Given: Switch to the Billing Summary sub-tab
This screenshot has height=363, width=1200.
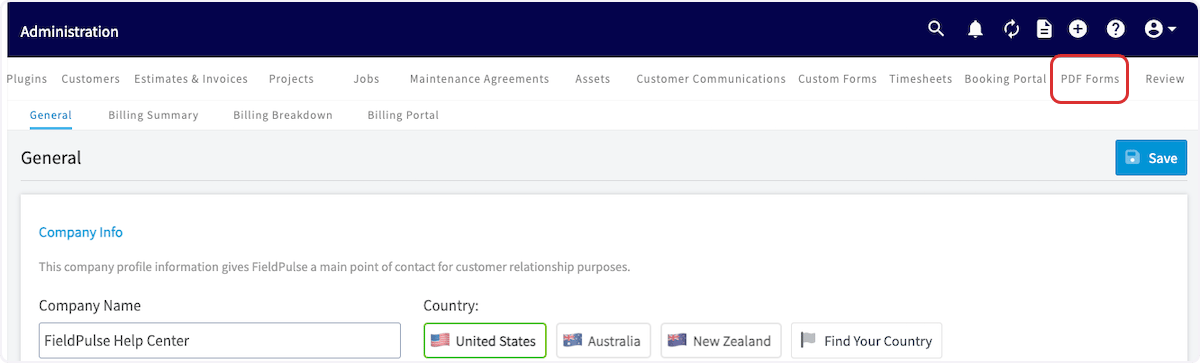Looking at the screenshot, I should point(153,115).
